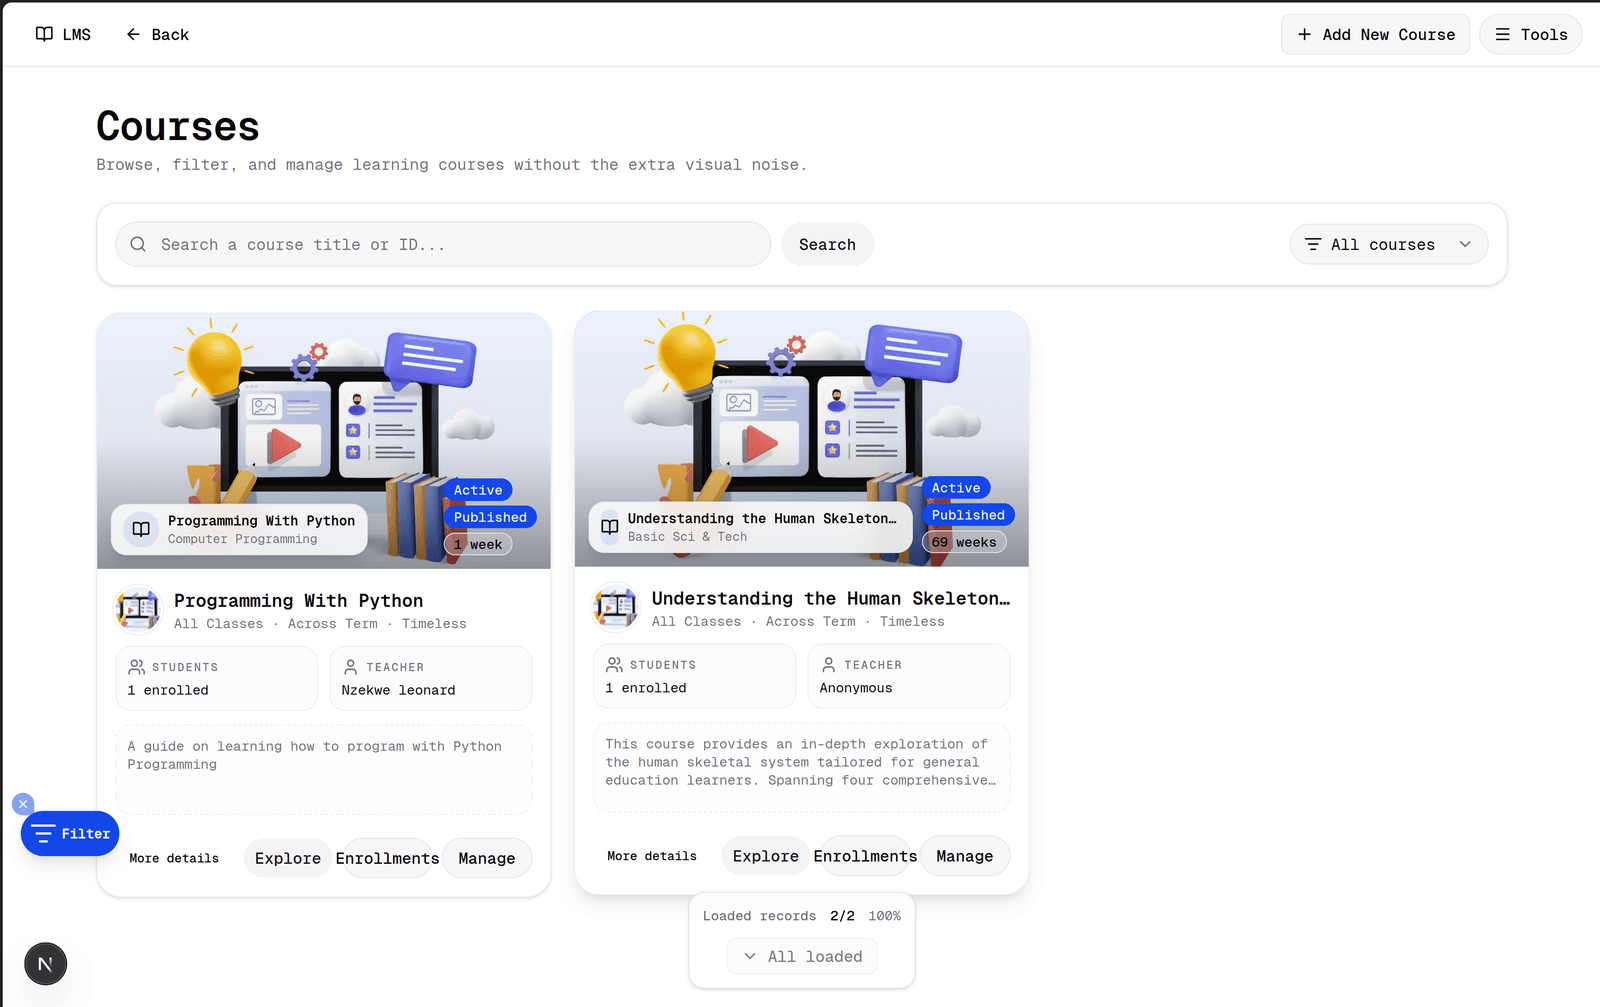Open More details for Skeleton course
The height and width of the screenshot is (1007, 1600).
click(x=652, y=856)
